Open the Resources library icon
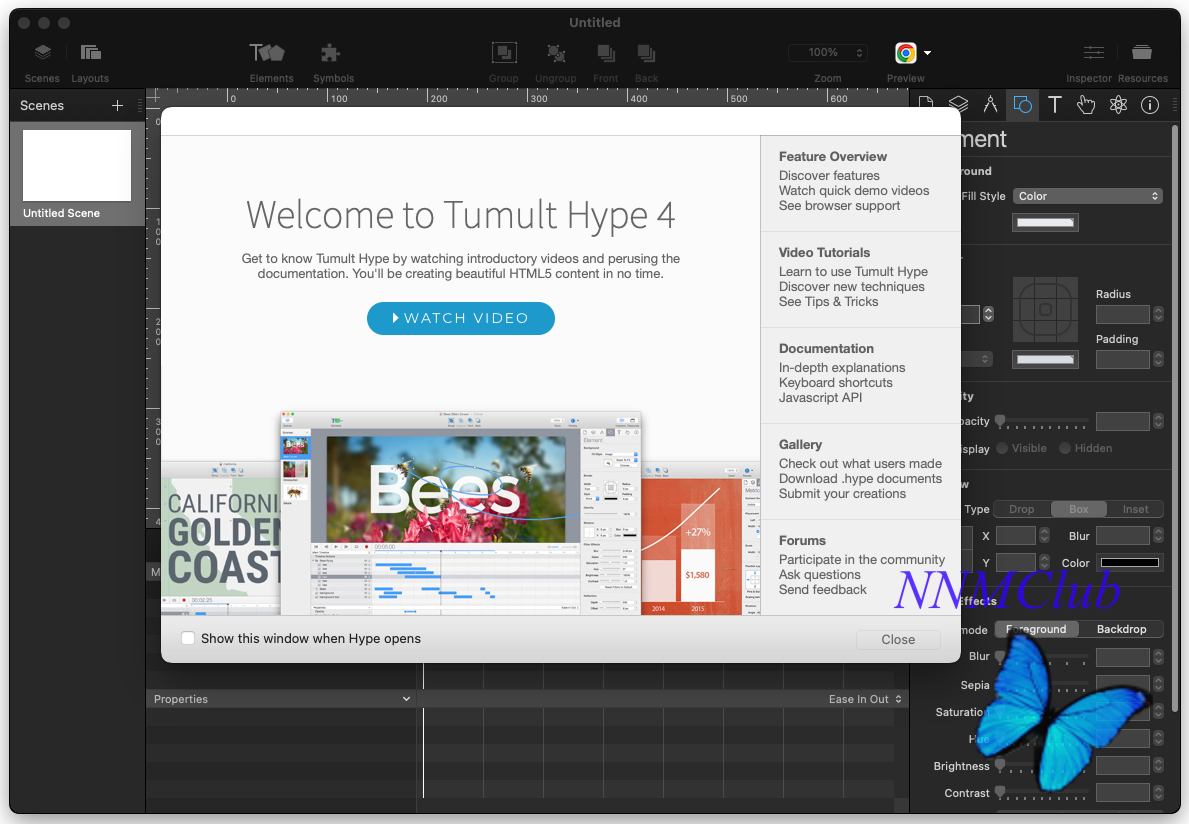This screenshot has height=824, width=1189. click(1142, 52)
